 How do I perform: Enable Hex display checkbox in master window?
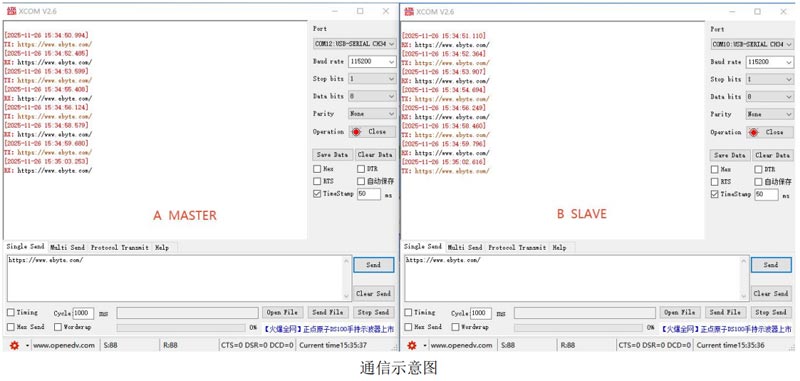coord(317,169)
